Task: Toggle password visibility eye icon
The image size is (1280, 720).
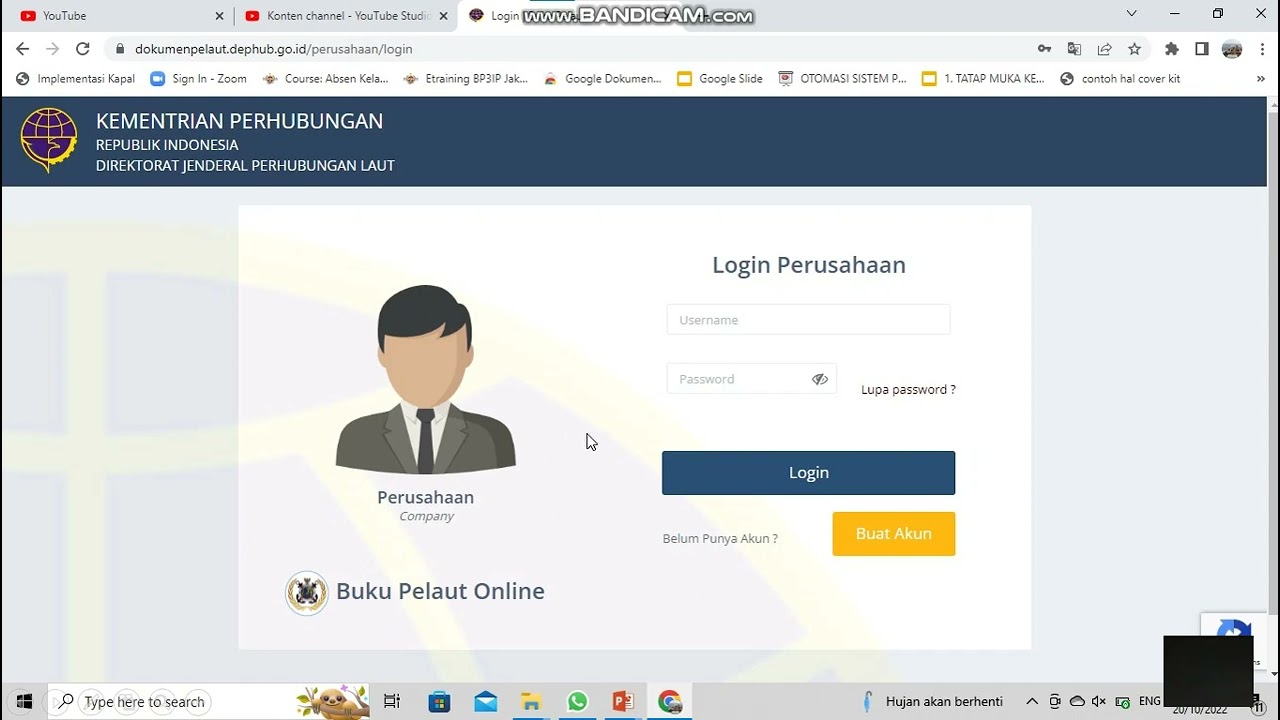Action: coord(820,379)
